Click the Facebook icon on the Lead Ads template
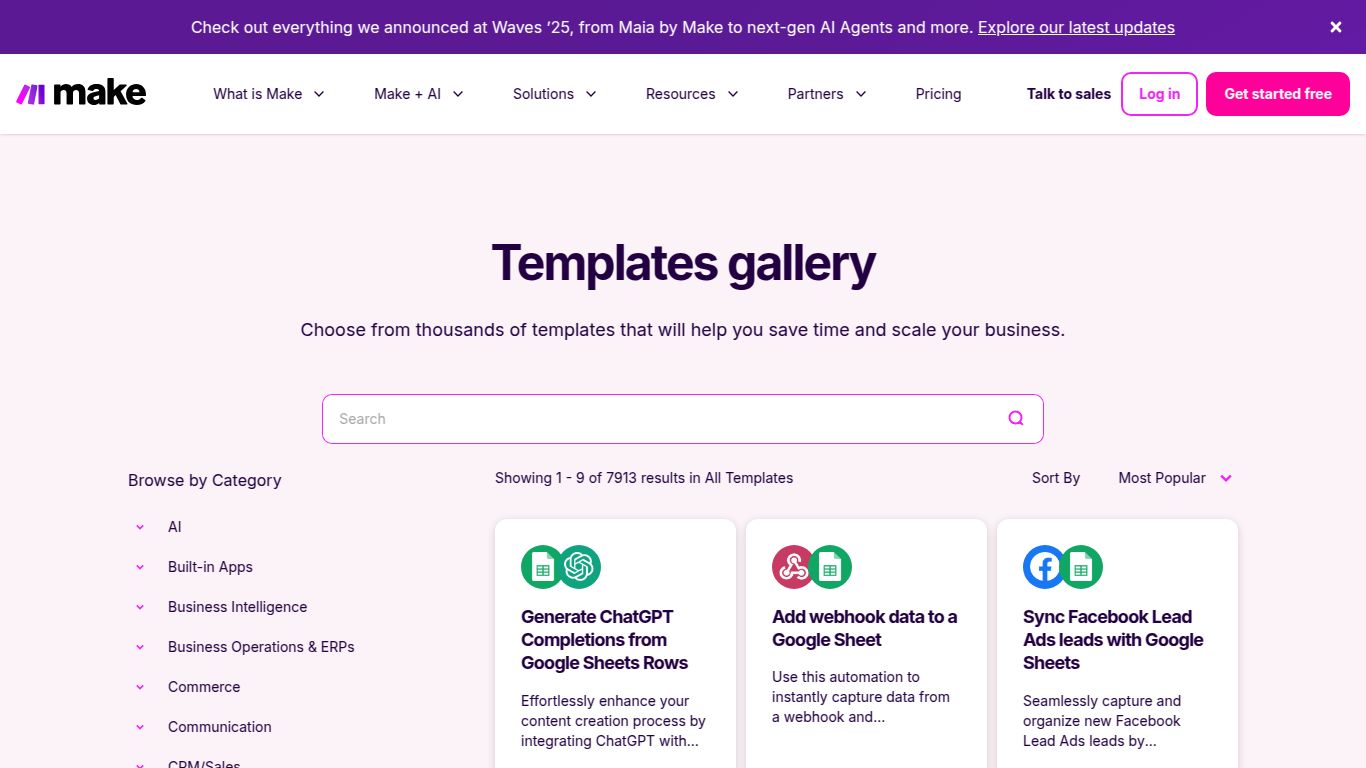Screen dimensions: 1366x768 (x=1042, y=566)
